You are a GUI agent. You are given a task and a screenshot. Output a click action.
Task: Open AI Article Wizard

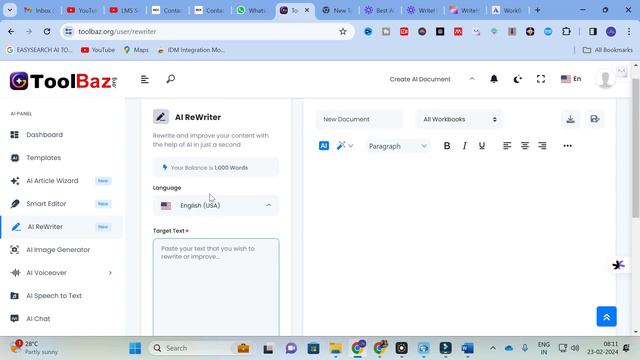coord(52,180)
